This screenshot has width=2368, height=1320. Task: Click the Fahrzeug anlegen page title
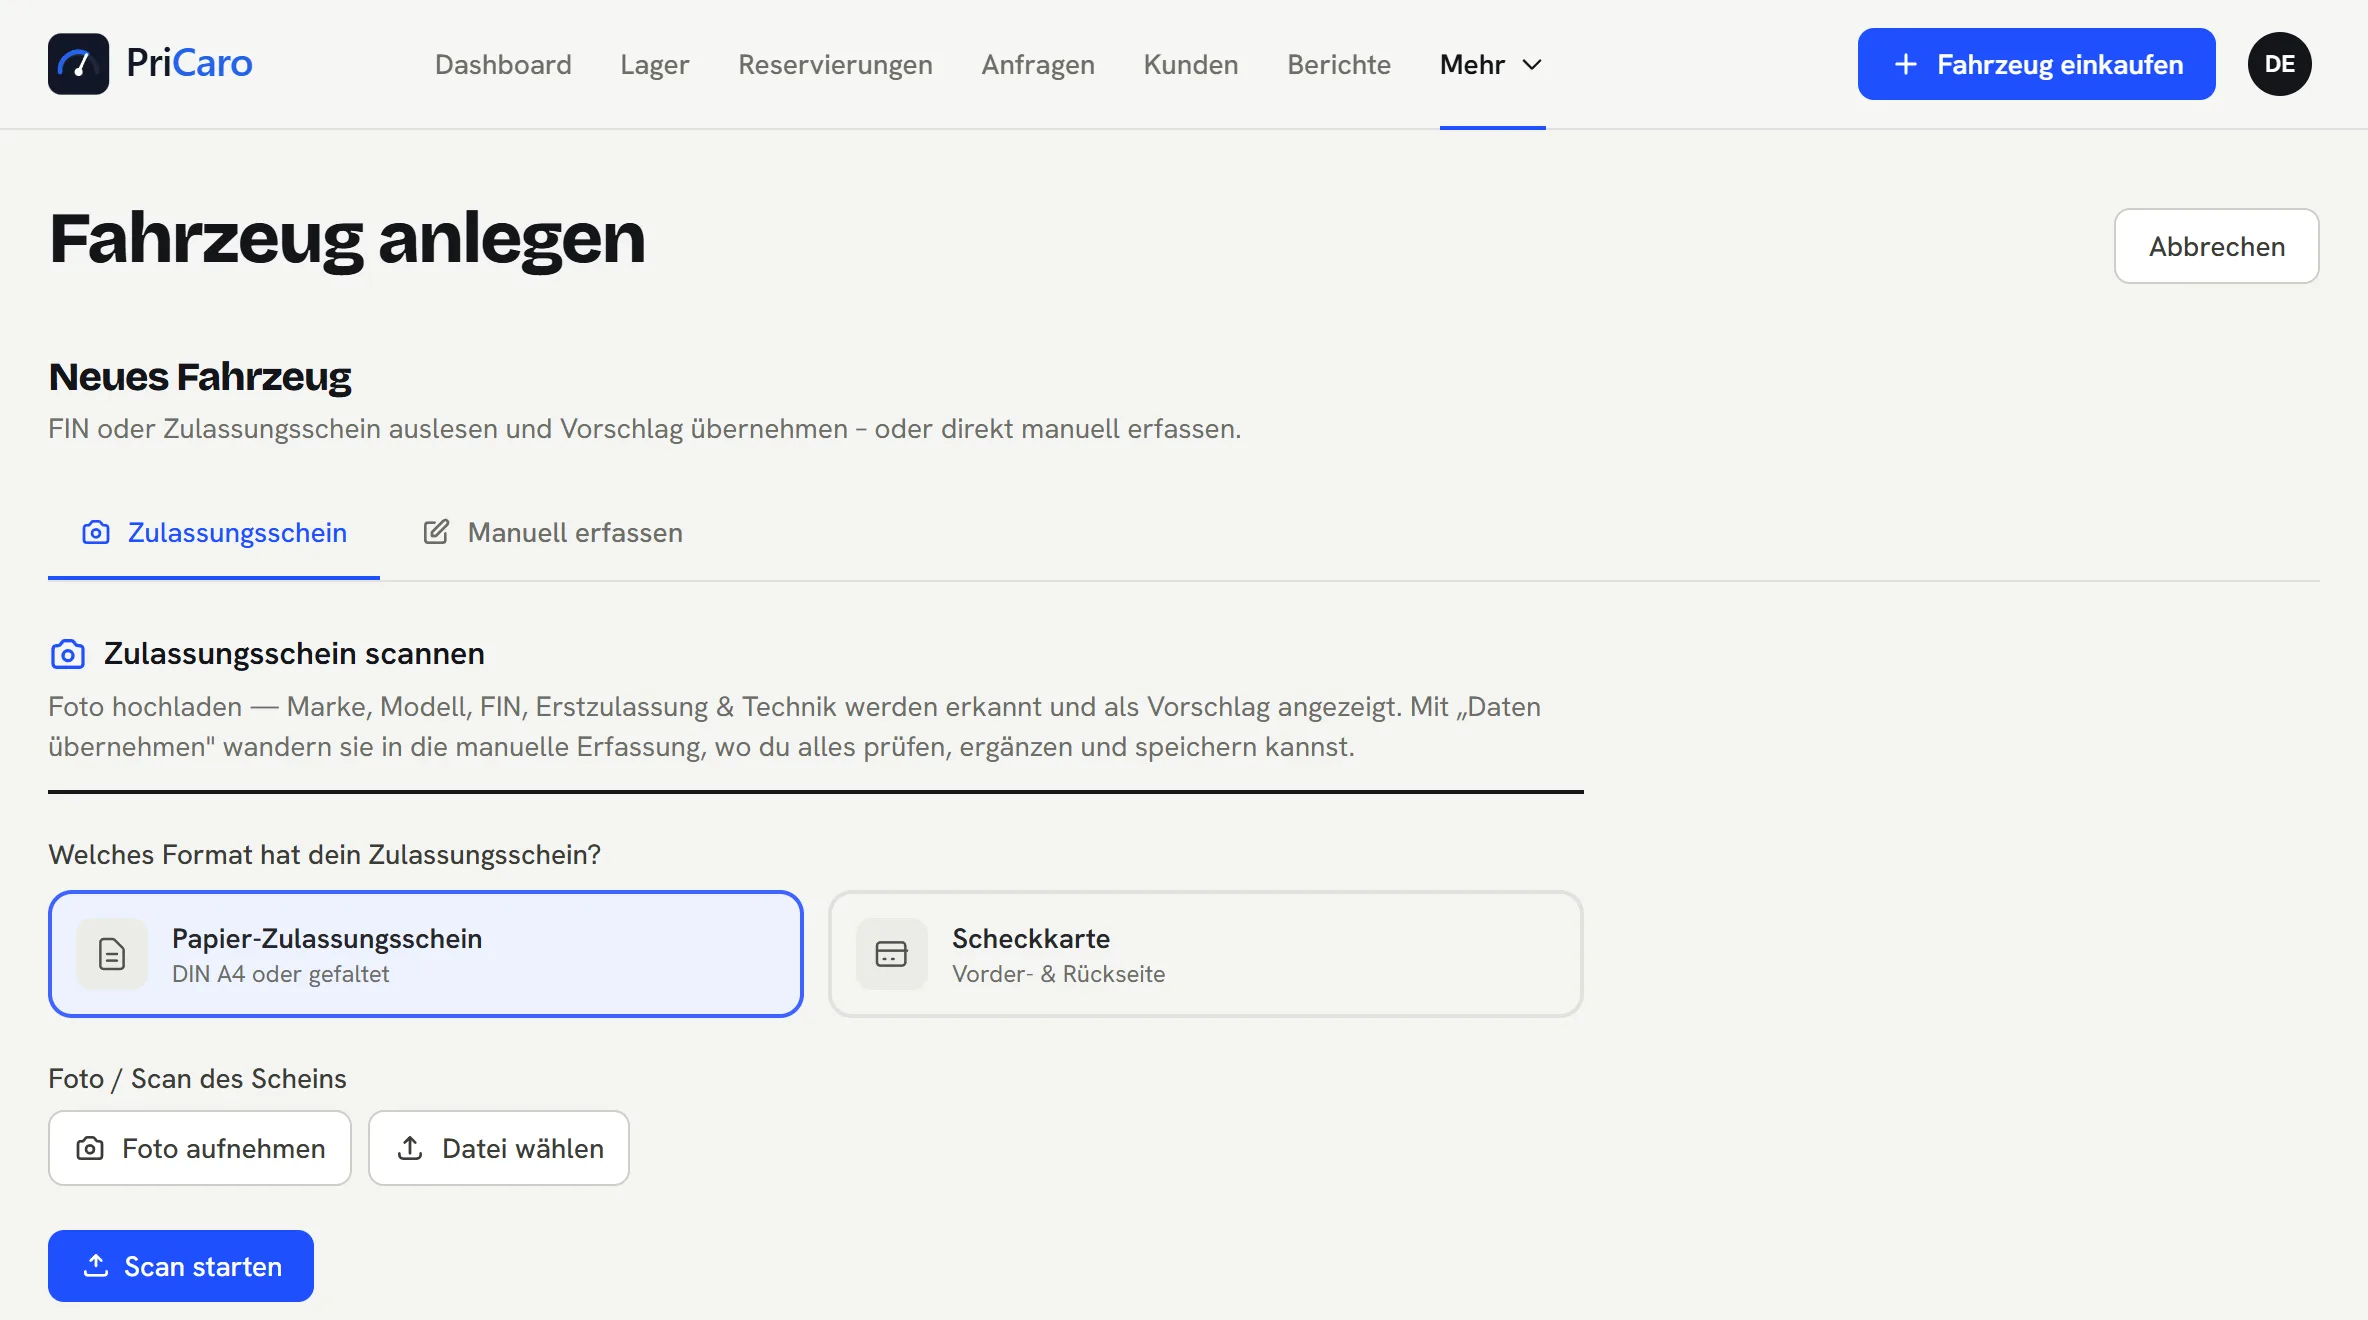(347, 239)
